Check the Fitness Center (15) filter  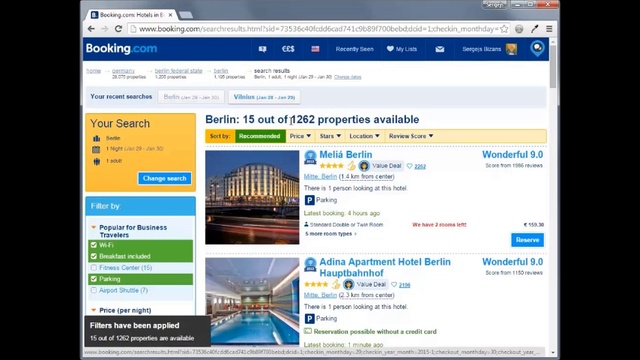94,268
